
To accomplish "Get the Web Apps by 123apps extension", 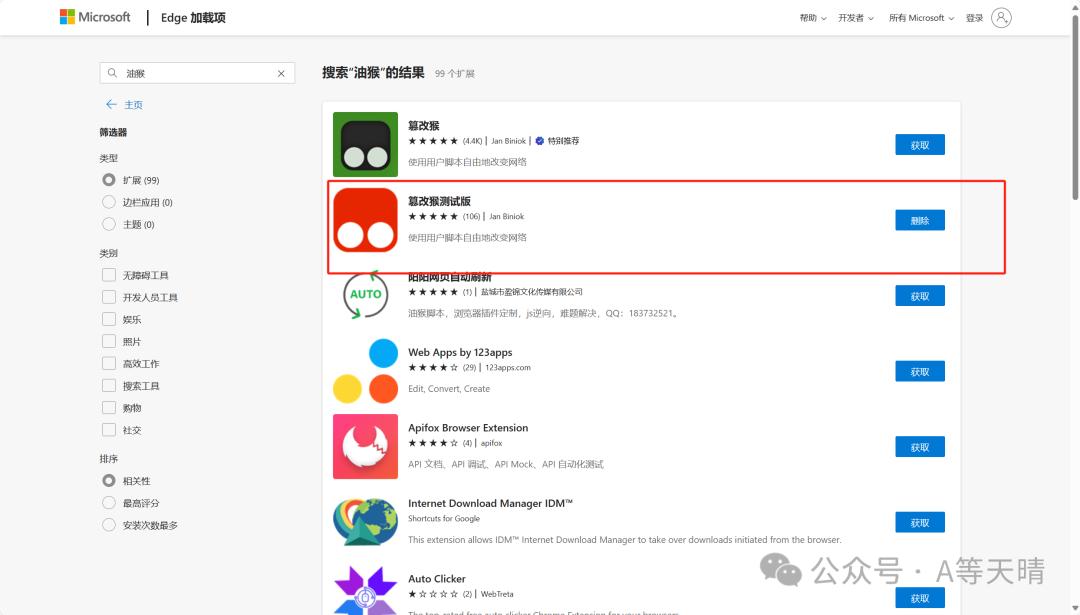I will 920,371.
